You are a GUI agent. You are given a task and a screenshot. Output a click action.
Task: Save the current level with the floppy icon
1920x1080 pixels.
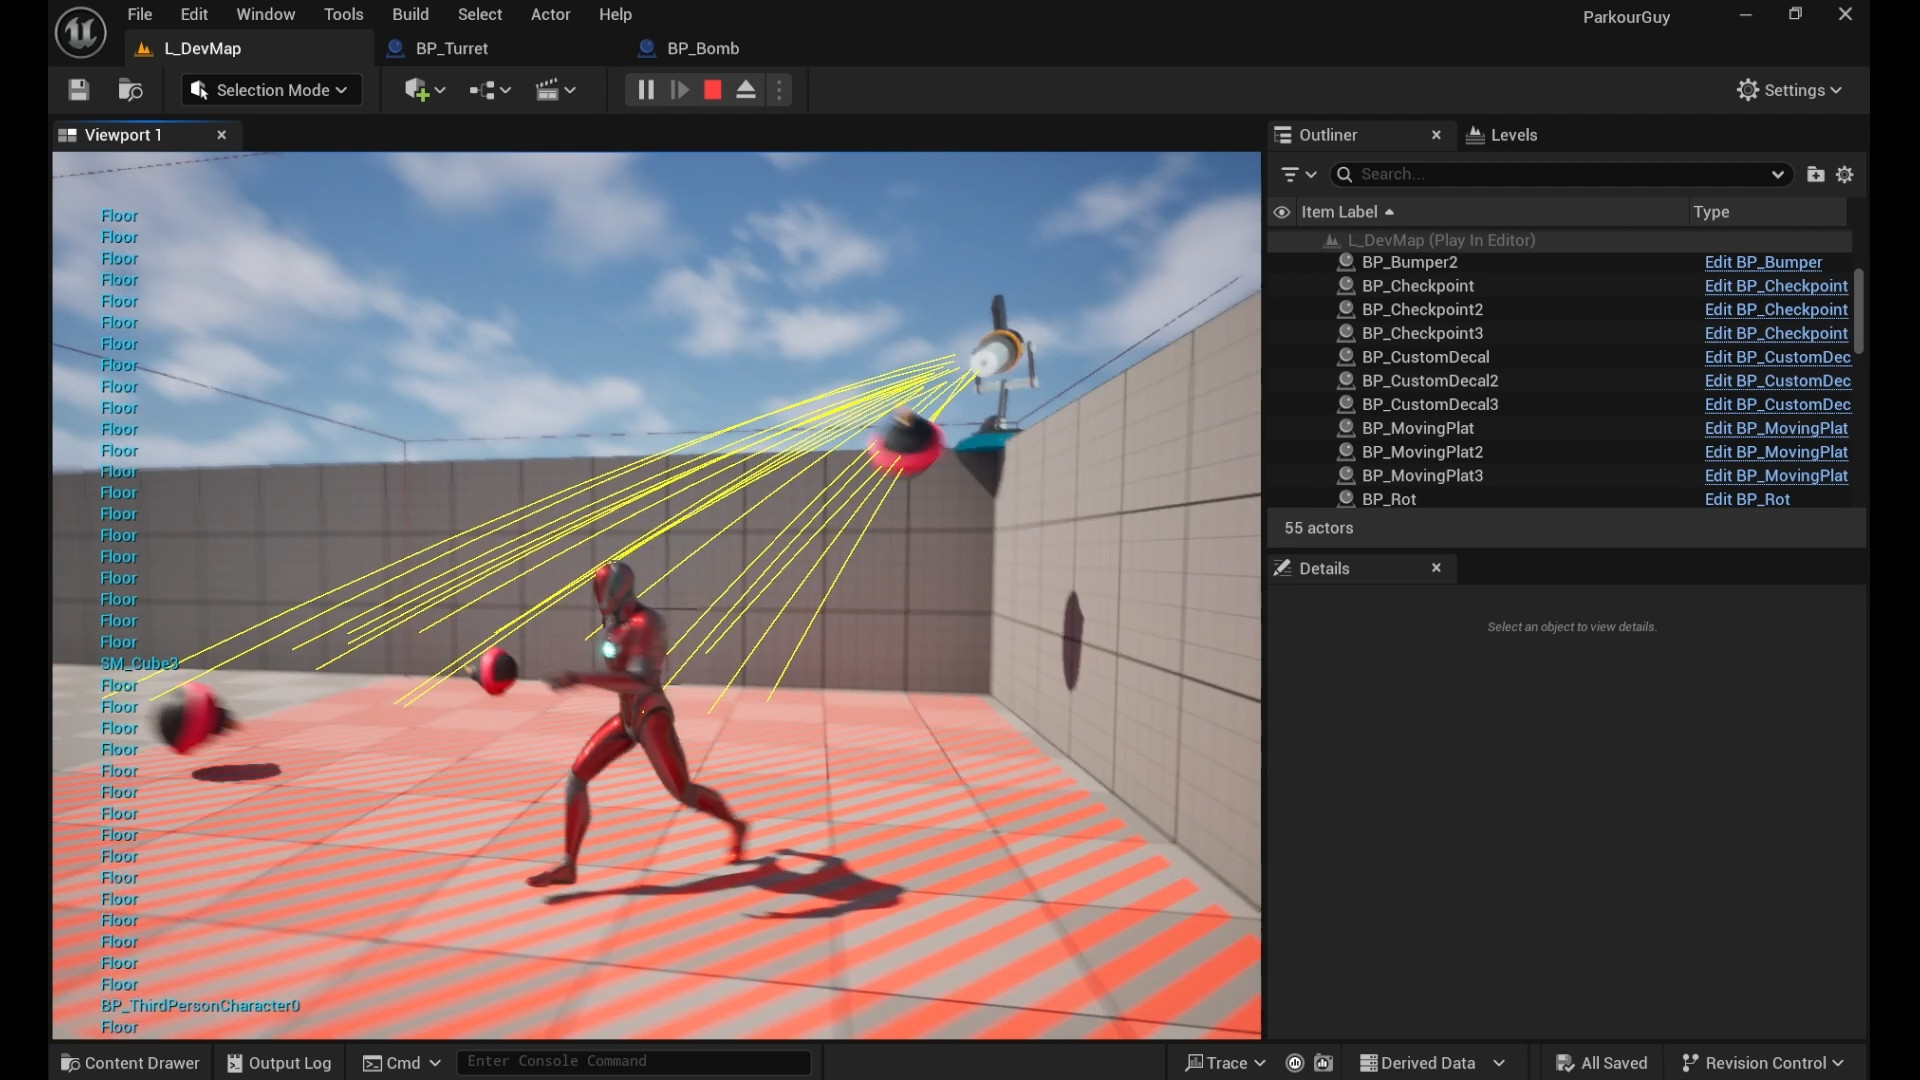(x=78, y=90)
